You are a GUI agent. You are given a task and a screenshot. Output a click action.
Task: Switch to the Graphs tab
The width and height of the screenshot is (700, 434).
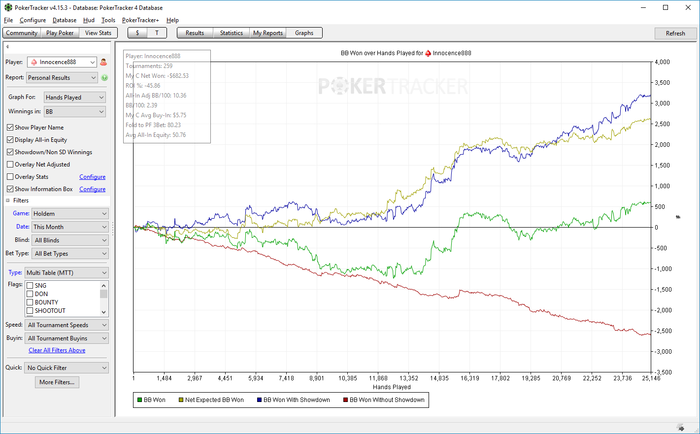[304, 33]
